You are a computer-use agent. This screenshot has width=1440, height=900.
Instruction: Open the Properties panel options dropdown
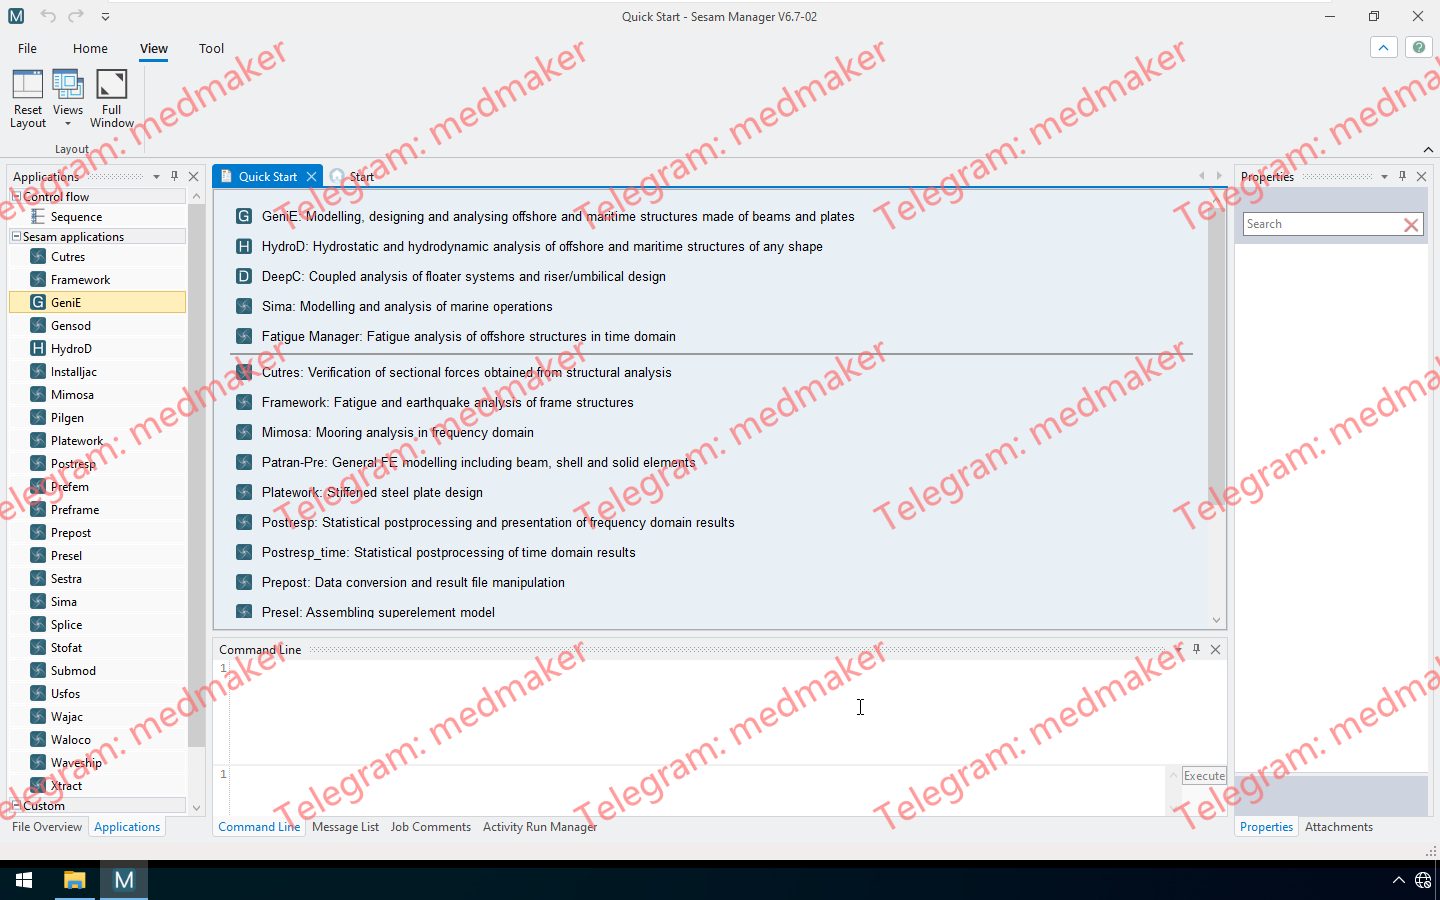(1384, 177)
